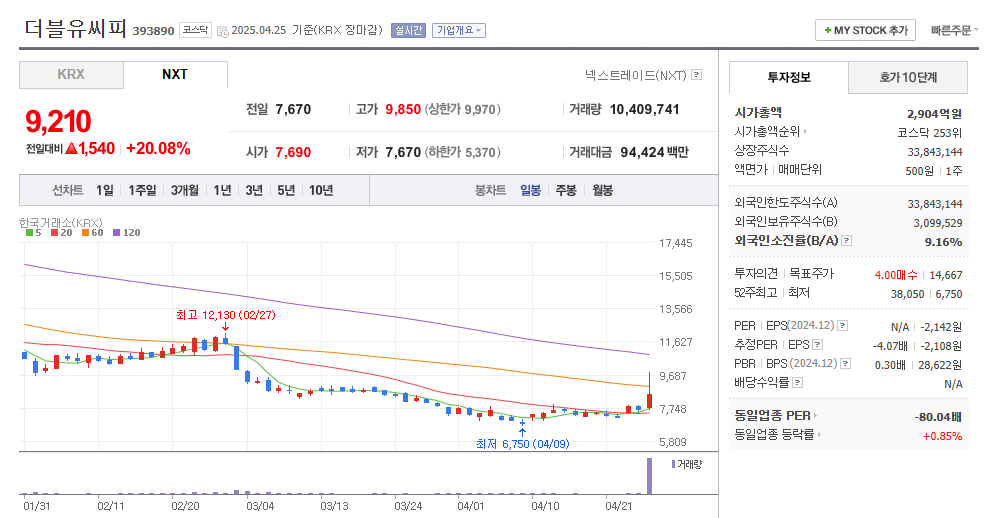Open the 투자정보 tab
This screenshot has width=991, height=518.
pos(789,78)
